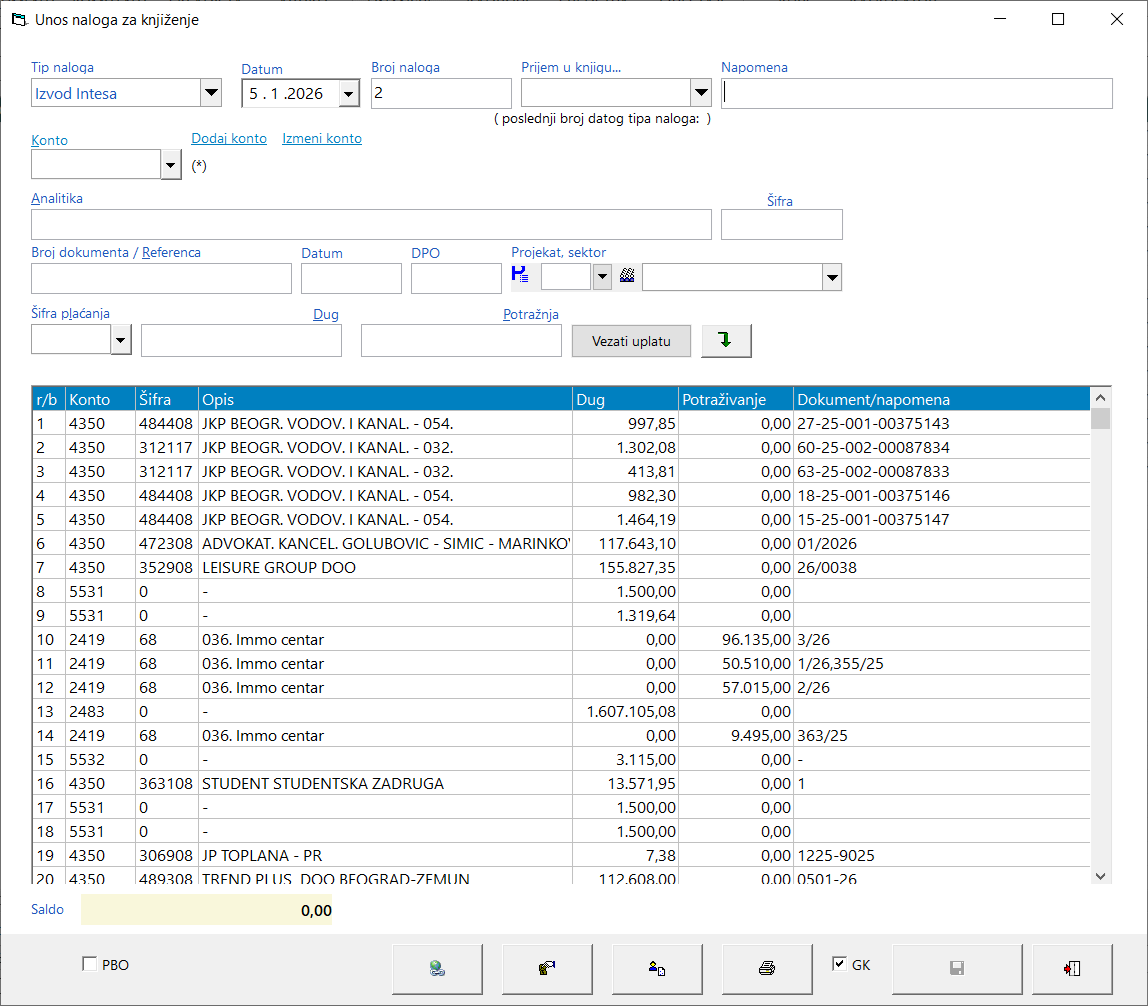This screenshot has width=1148, height=1006.
Task: Open the Datum date picker arrow
Action: point(348,94)
